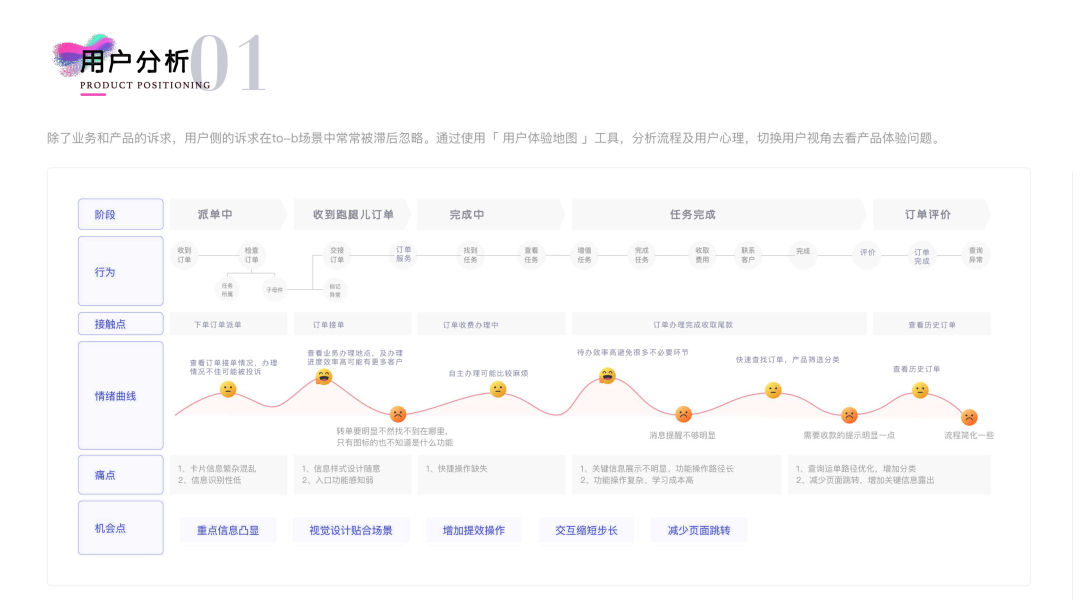1081x600 pixels.
Task: Select the '订单服务' behavior node
Action: (404, 254)
